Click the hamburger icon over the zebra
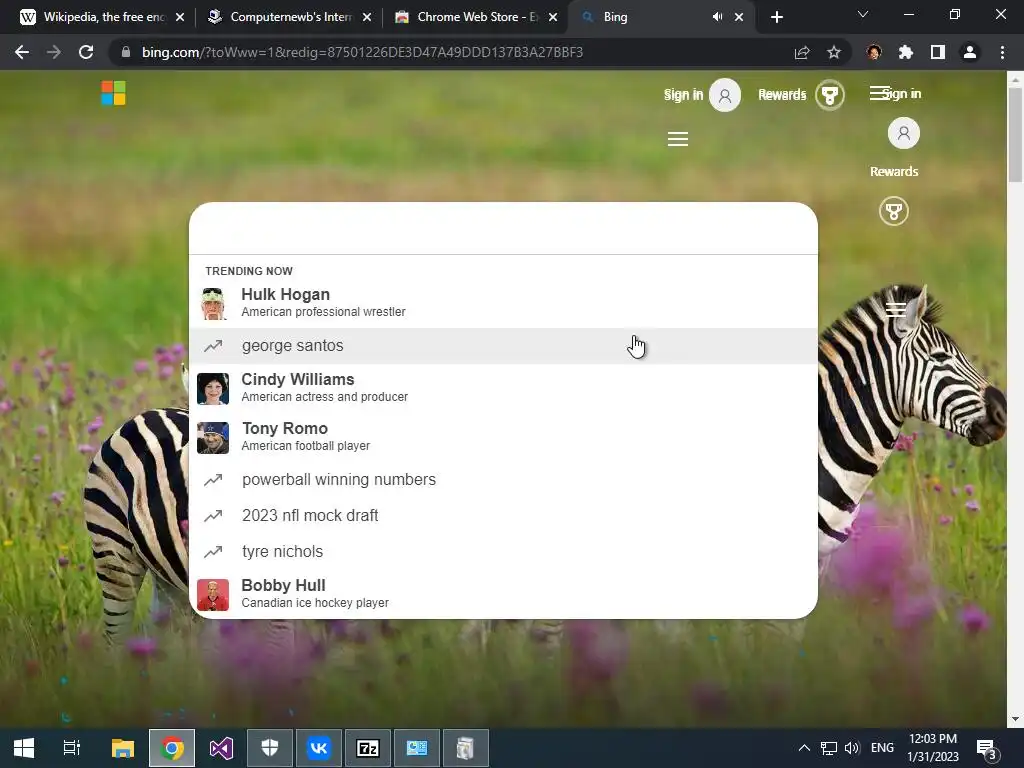This screenshot has width=1024, height=768. 895,310
